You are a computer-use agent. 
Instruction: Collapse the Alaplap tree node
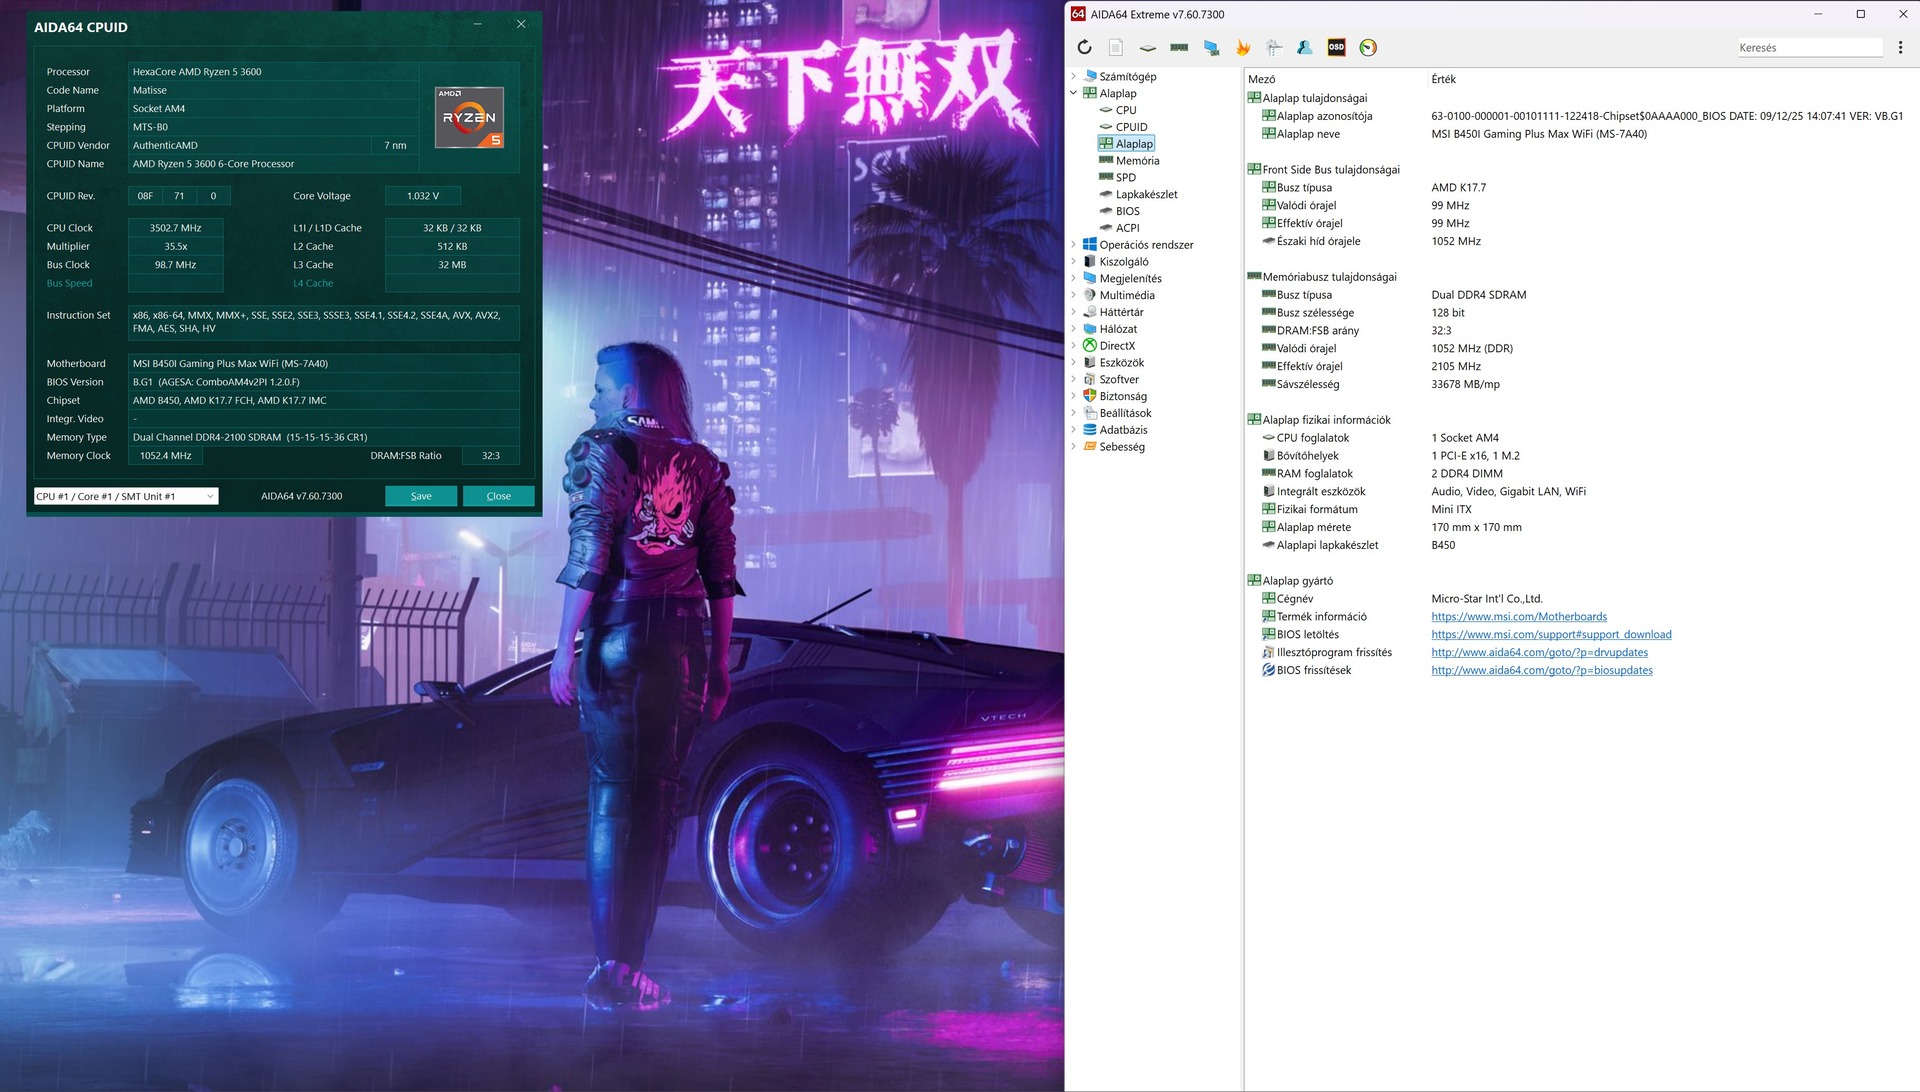[x=1074, y=93]
